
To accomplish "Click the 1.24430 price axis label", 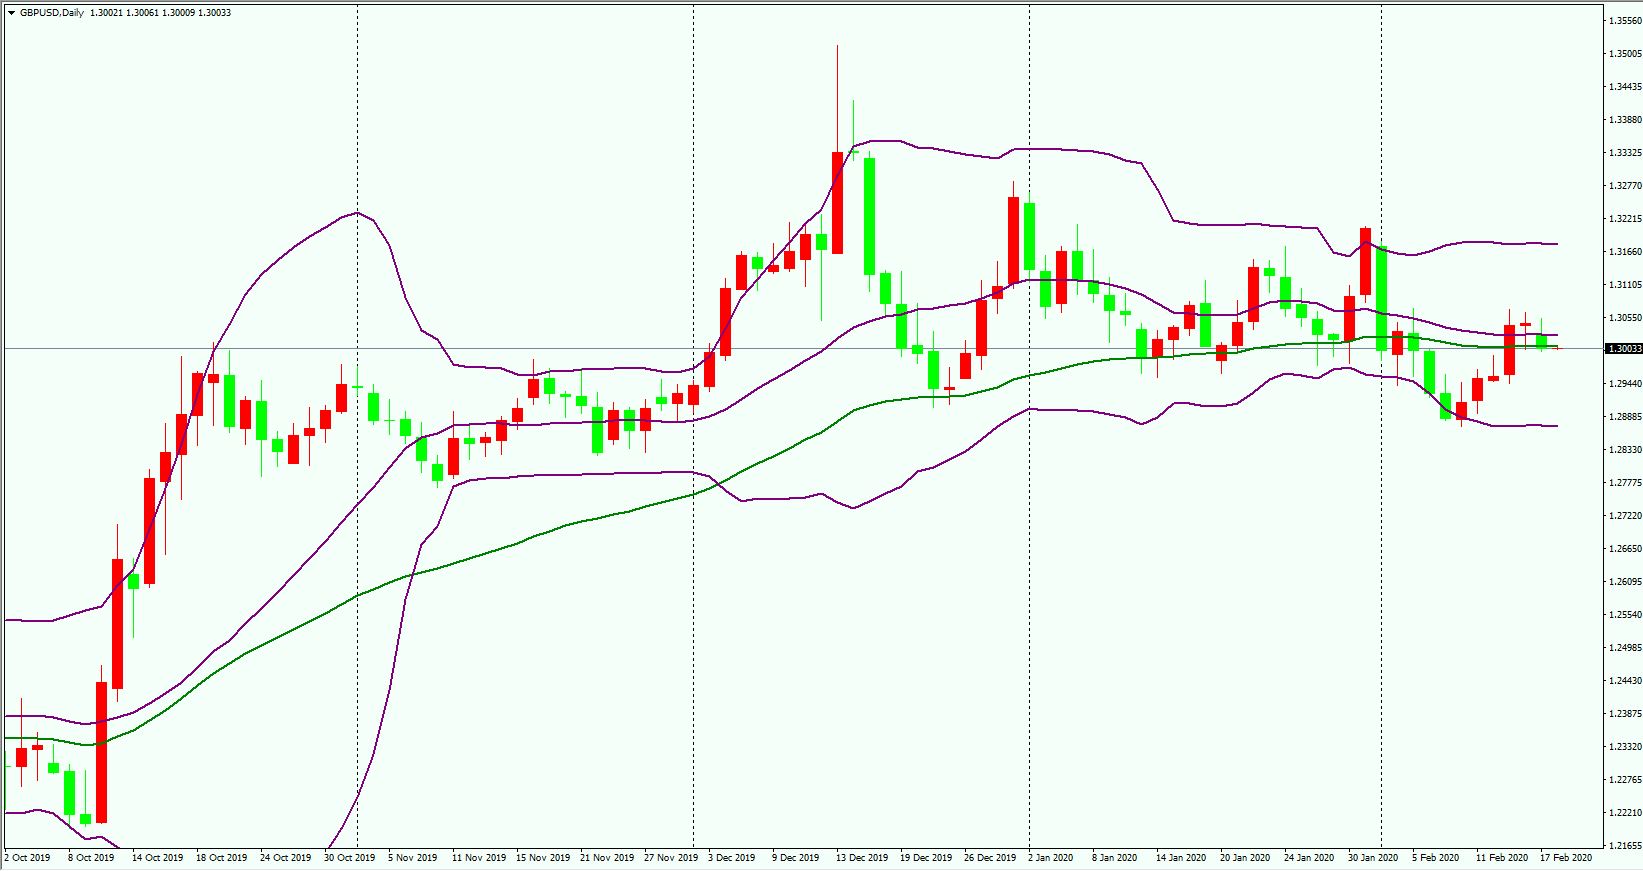I will pyautogui.click(x=1625, y=680).
